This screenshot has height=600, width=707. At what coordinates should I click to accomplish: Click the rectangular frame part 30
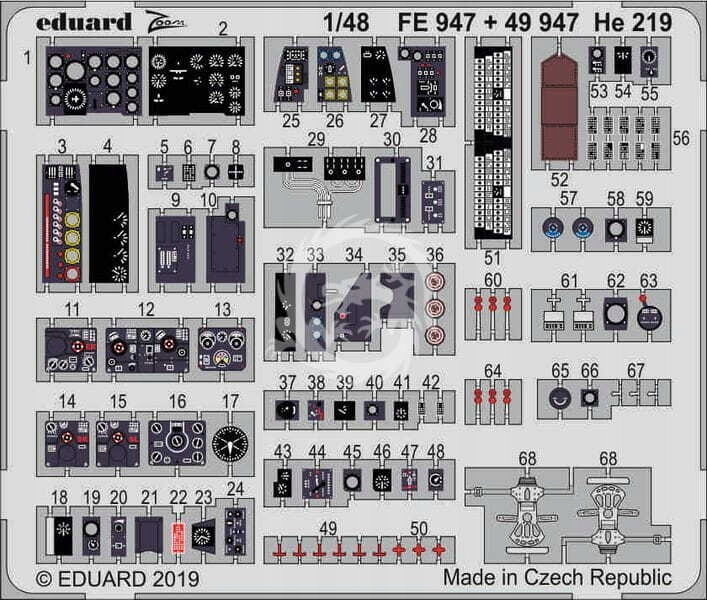pyautogui.click(x=392, y=189)
